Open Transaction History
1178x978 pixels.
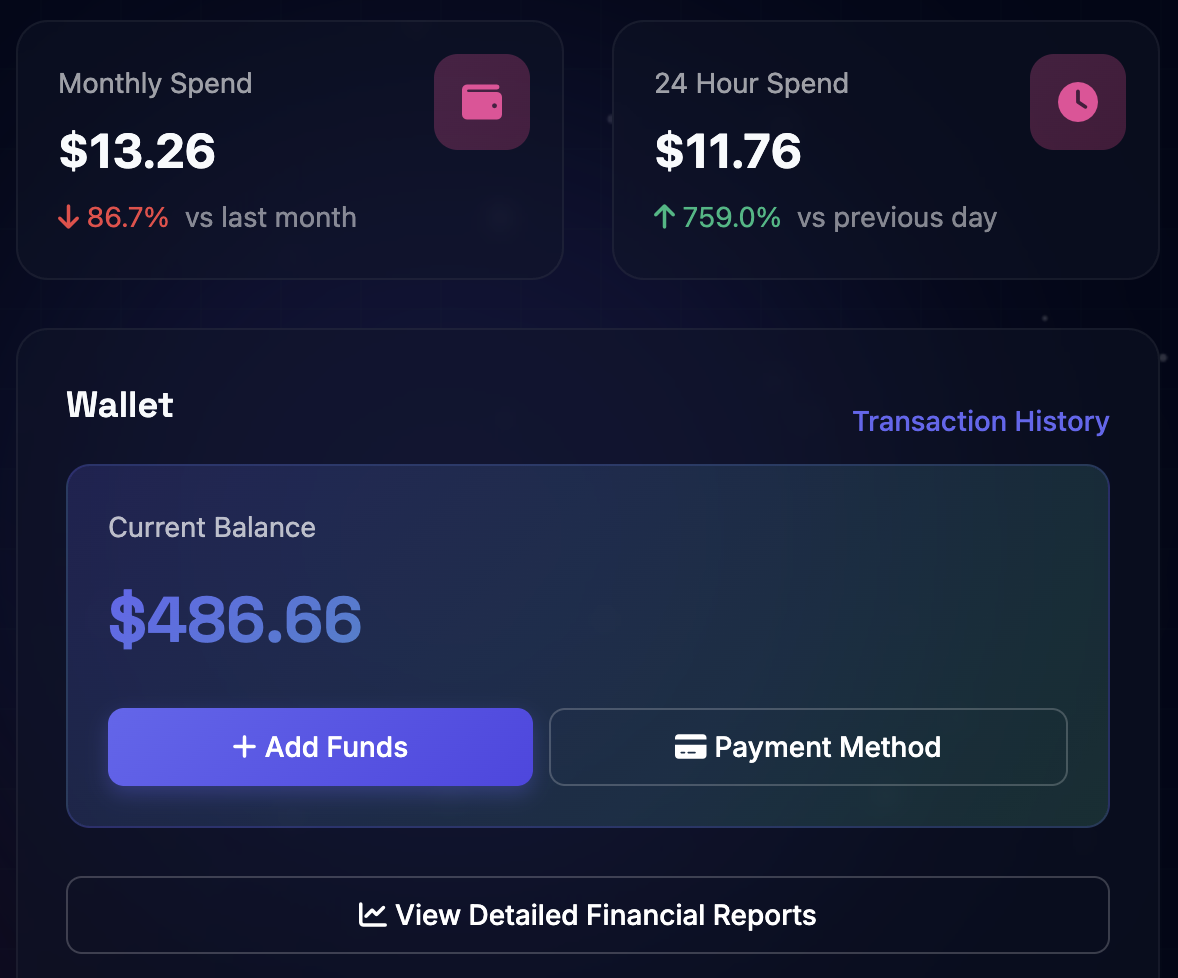(980, 421)
